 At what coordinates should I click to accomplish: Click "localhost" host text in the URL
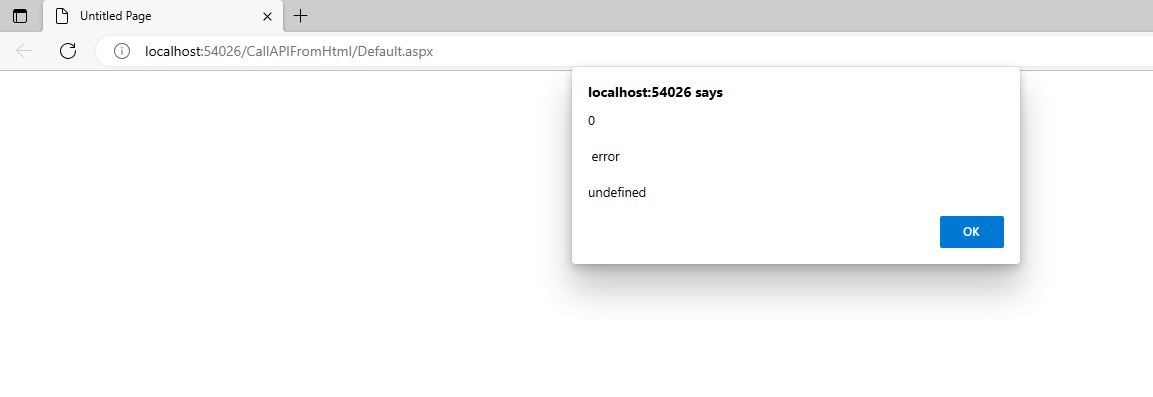pos(172,51)
